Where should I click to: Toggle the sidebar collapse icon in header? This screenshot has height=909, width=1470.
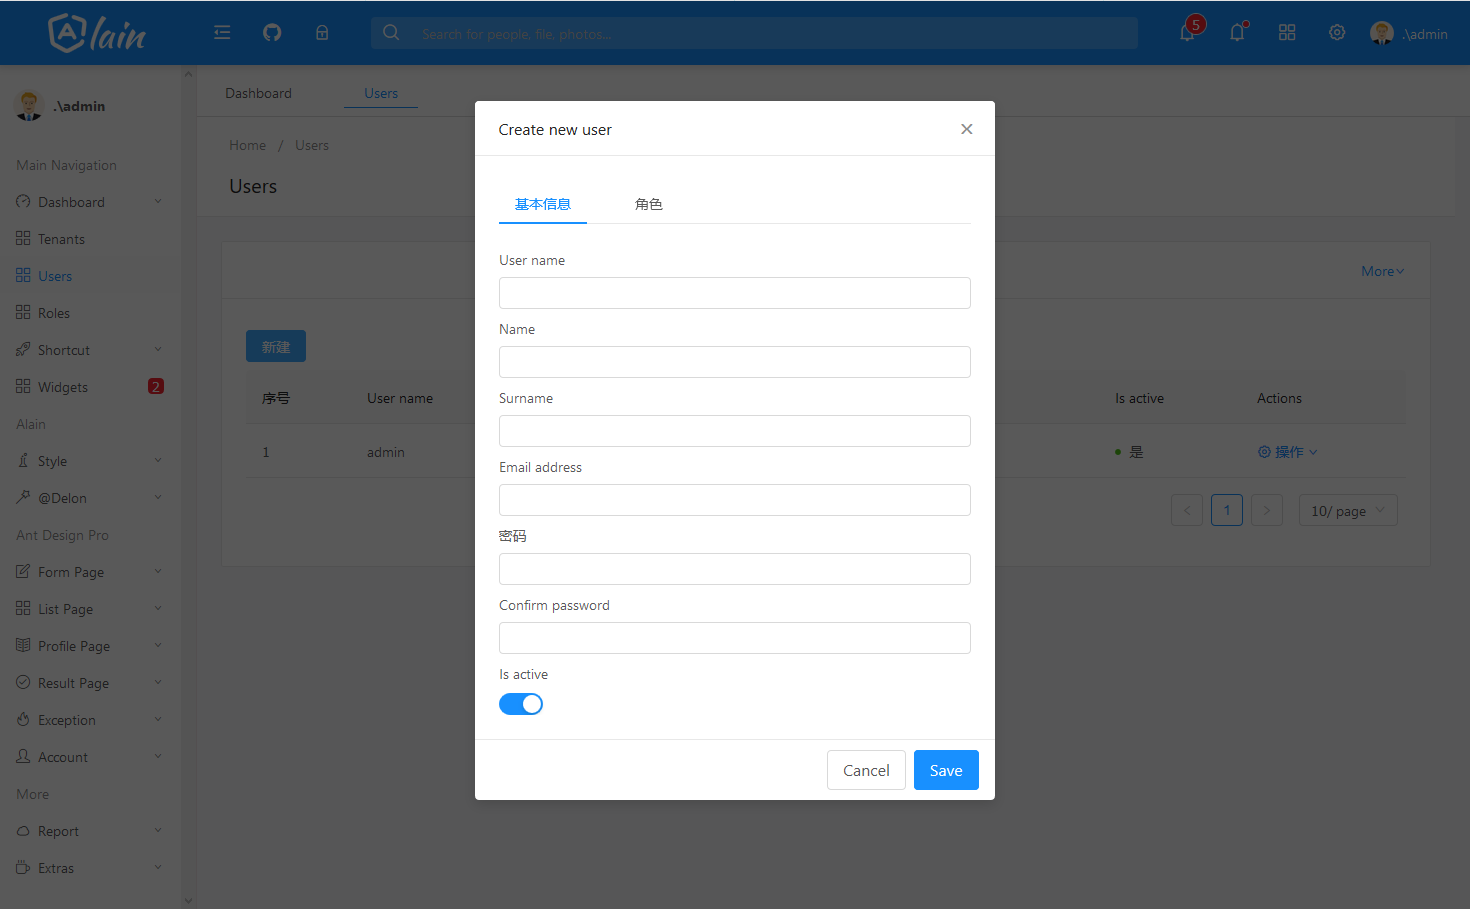point(222,33)
